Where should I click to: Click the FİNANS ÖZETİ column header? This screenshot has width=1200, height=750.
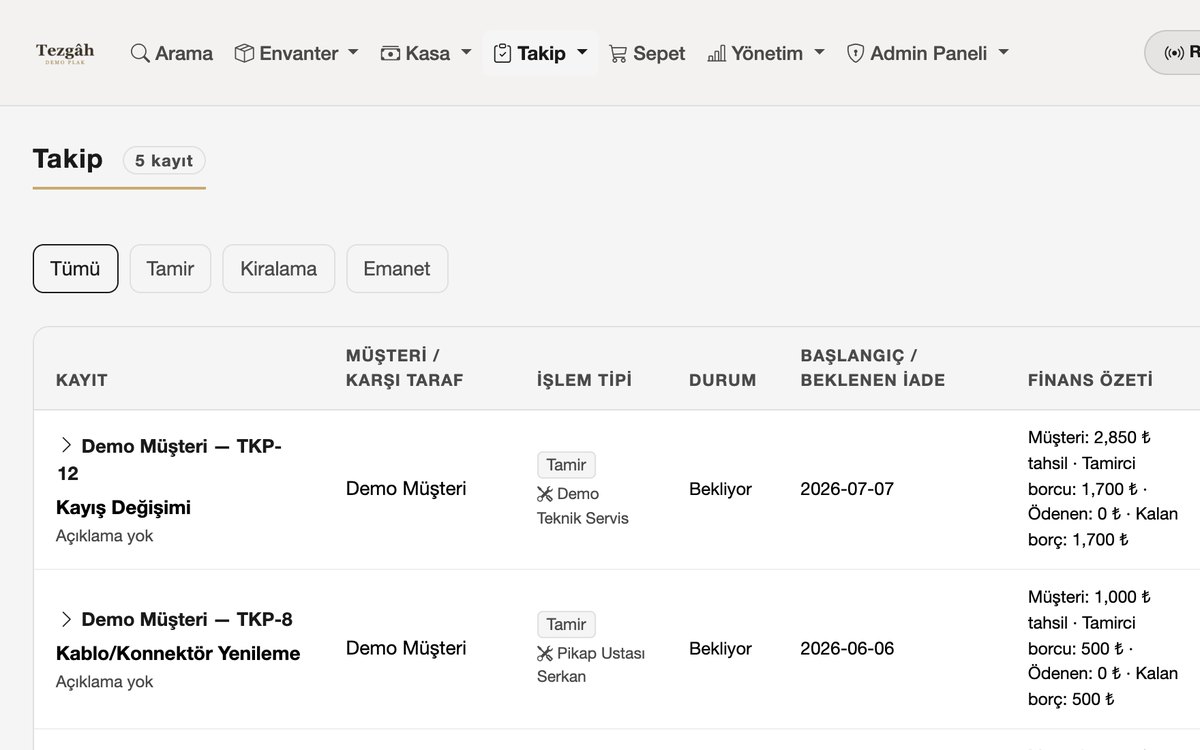(1090, 380)
